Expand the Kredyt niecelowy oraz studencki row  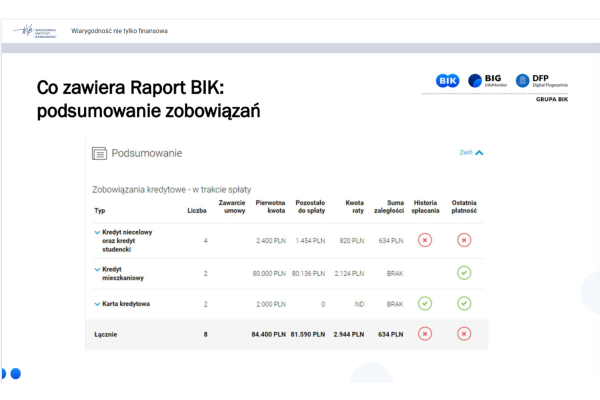pos(97,232)
